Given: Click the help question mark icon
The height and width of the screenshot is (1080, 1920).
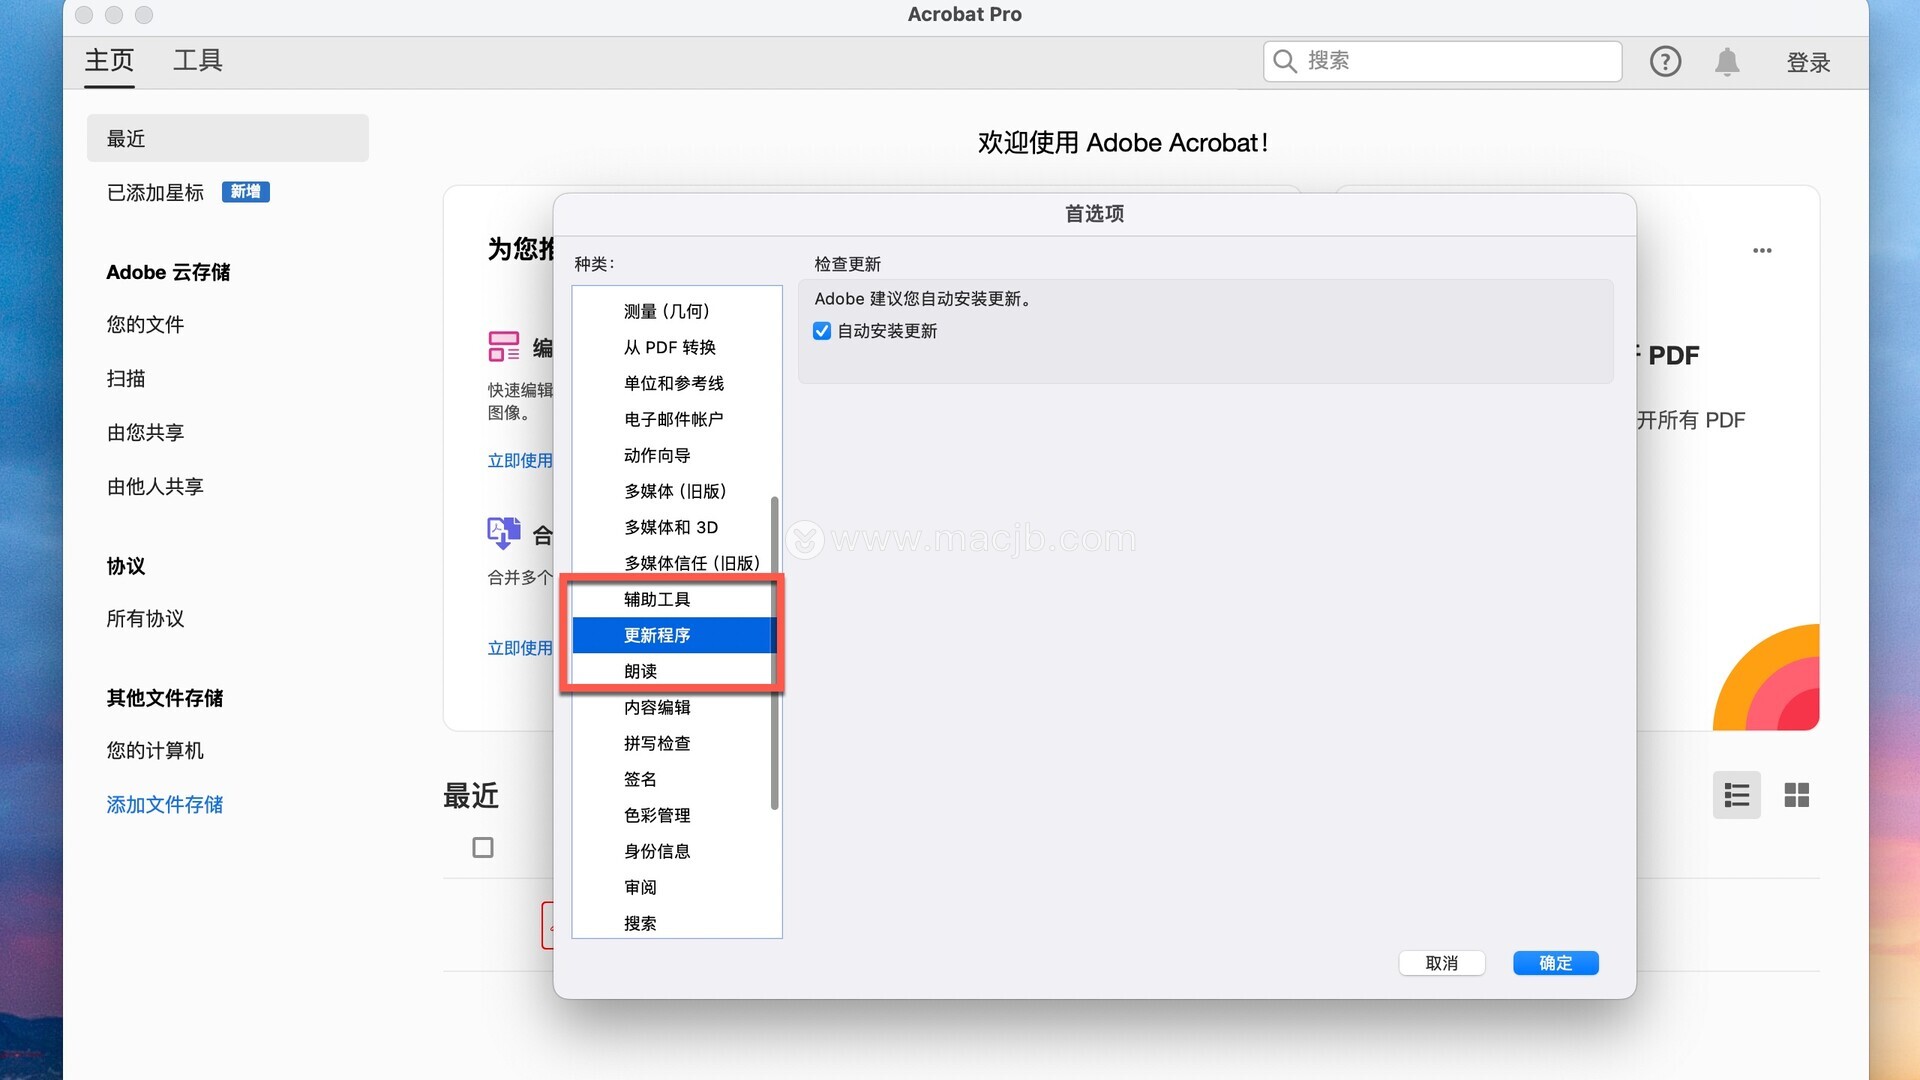Looking at the screenshot, I should pyautogui.click(x=1665, y=62).
